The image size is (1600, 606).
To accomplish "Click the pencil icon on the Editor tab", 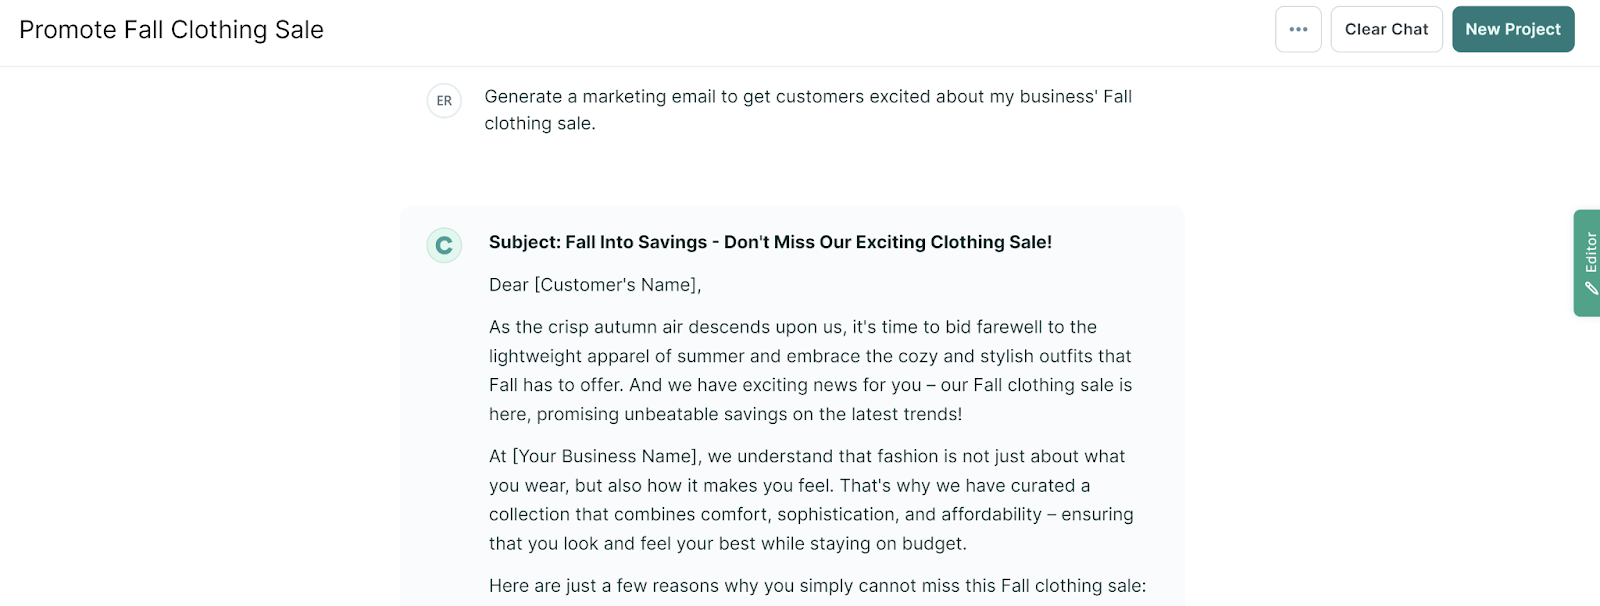I will (1591, 288).
